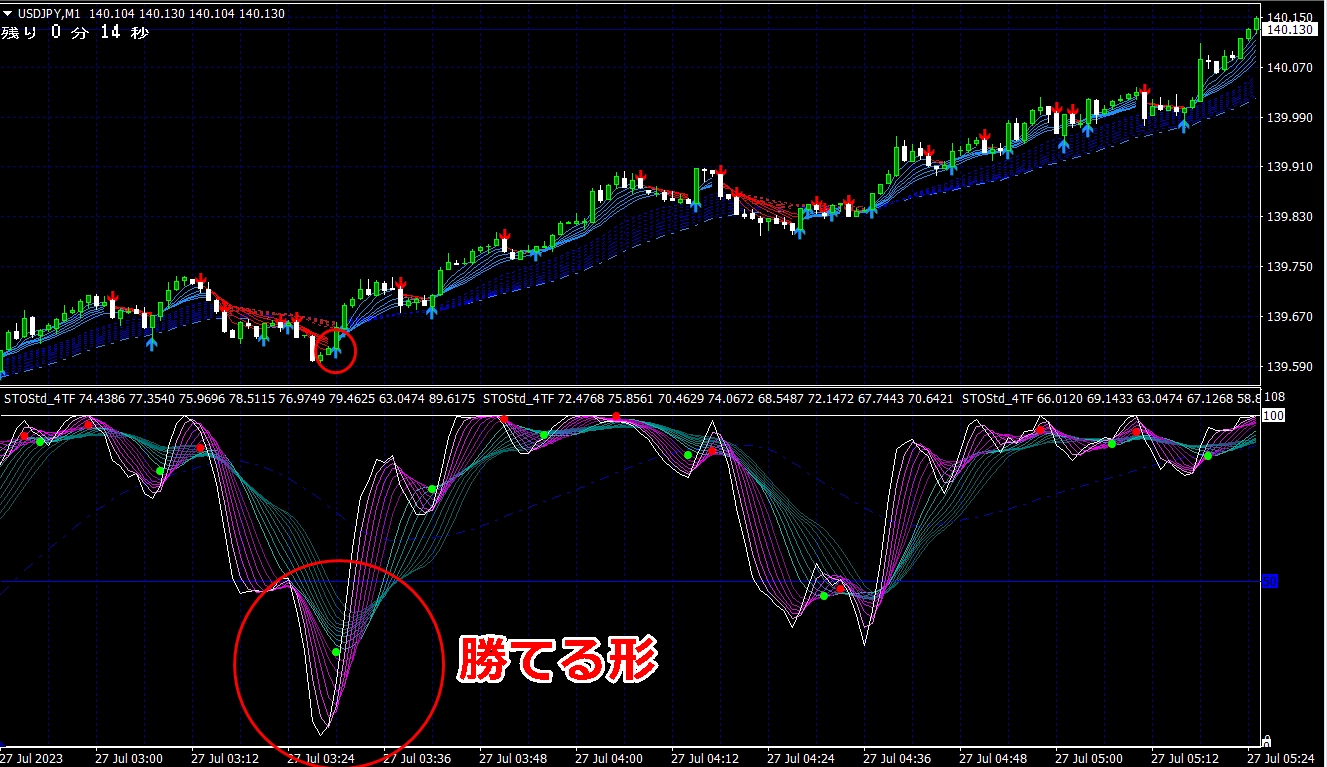Screen dimensions: 1327x767
Task: Click the 139.590 price axis label
Action: (x=1289, y=367)
